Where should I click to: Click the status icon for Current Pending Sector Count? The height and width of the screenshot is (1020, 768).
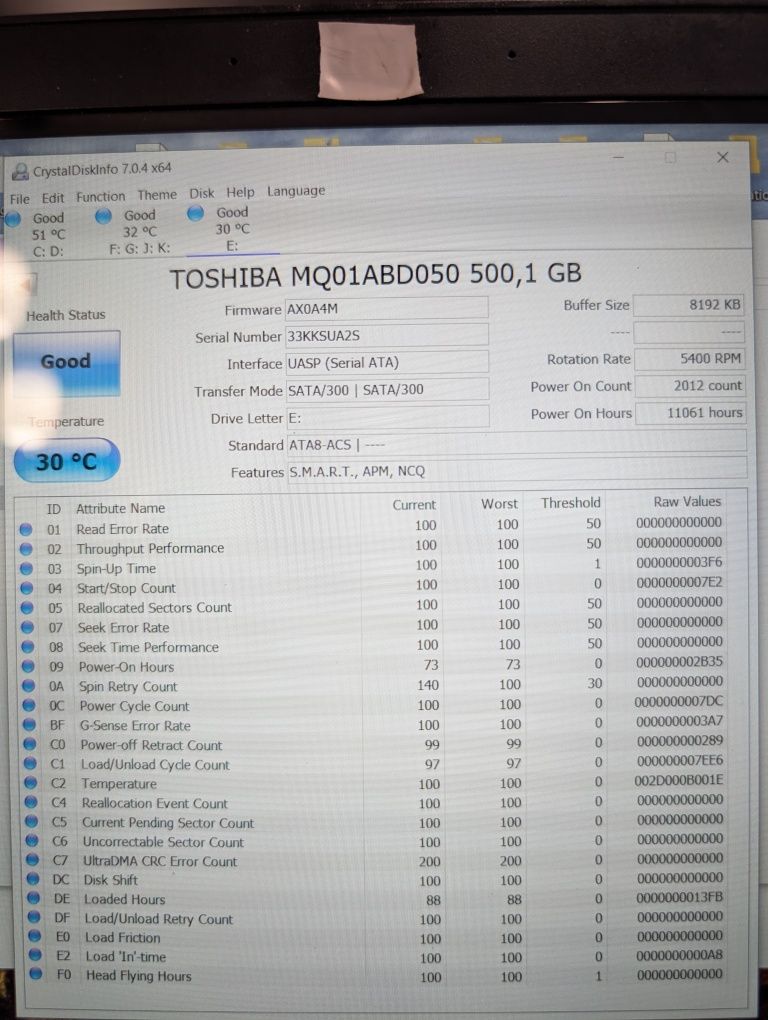[x=31, y=822]
